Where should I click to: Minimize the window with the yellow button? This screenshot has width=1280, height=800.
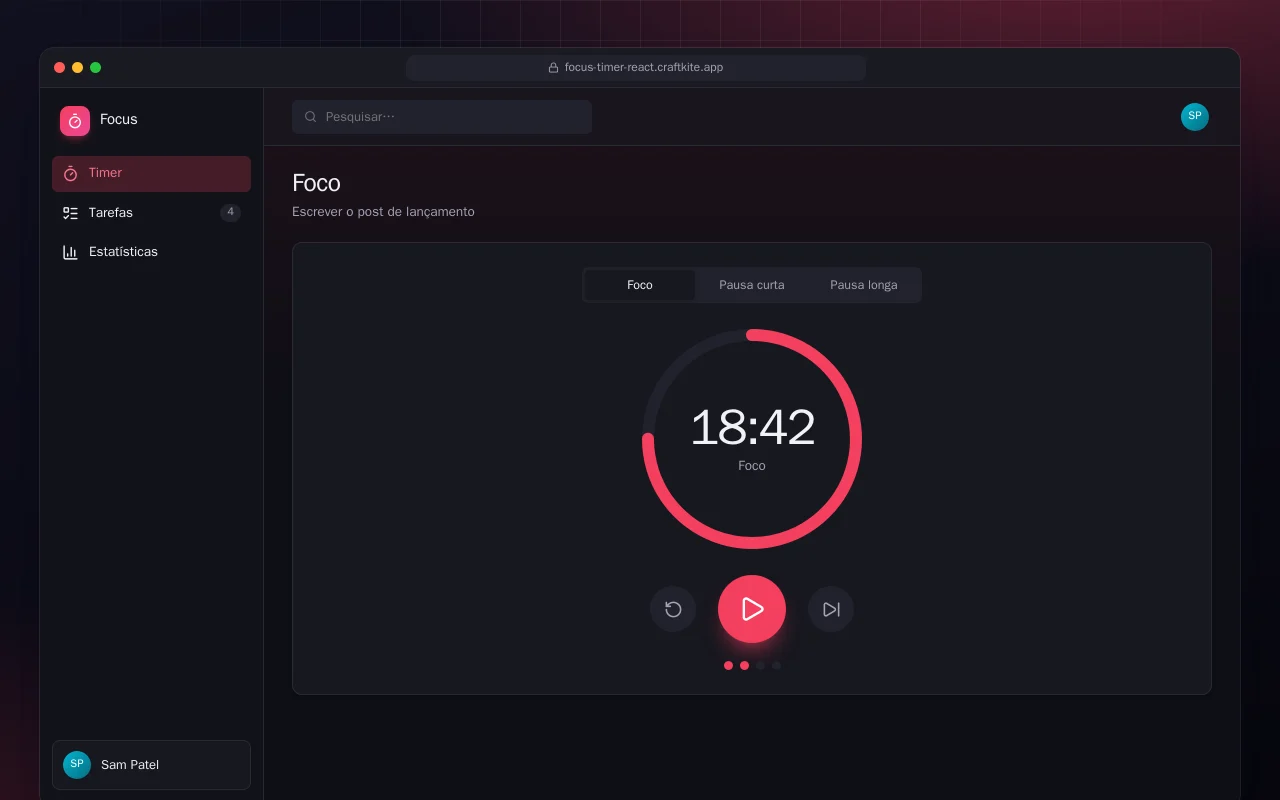[x=77, y=68]
